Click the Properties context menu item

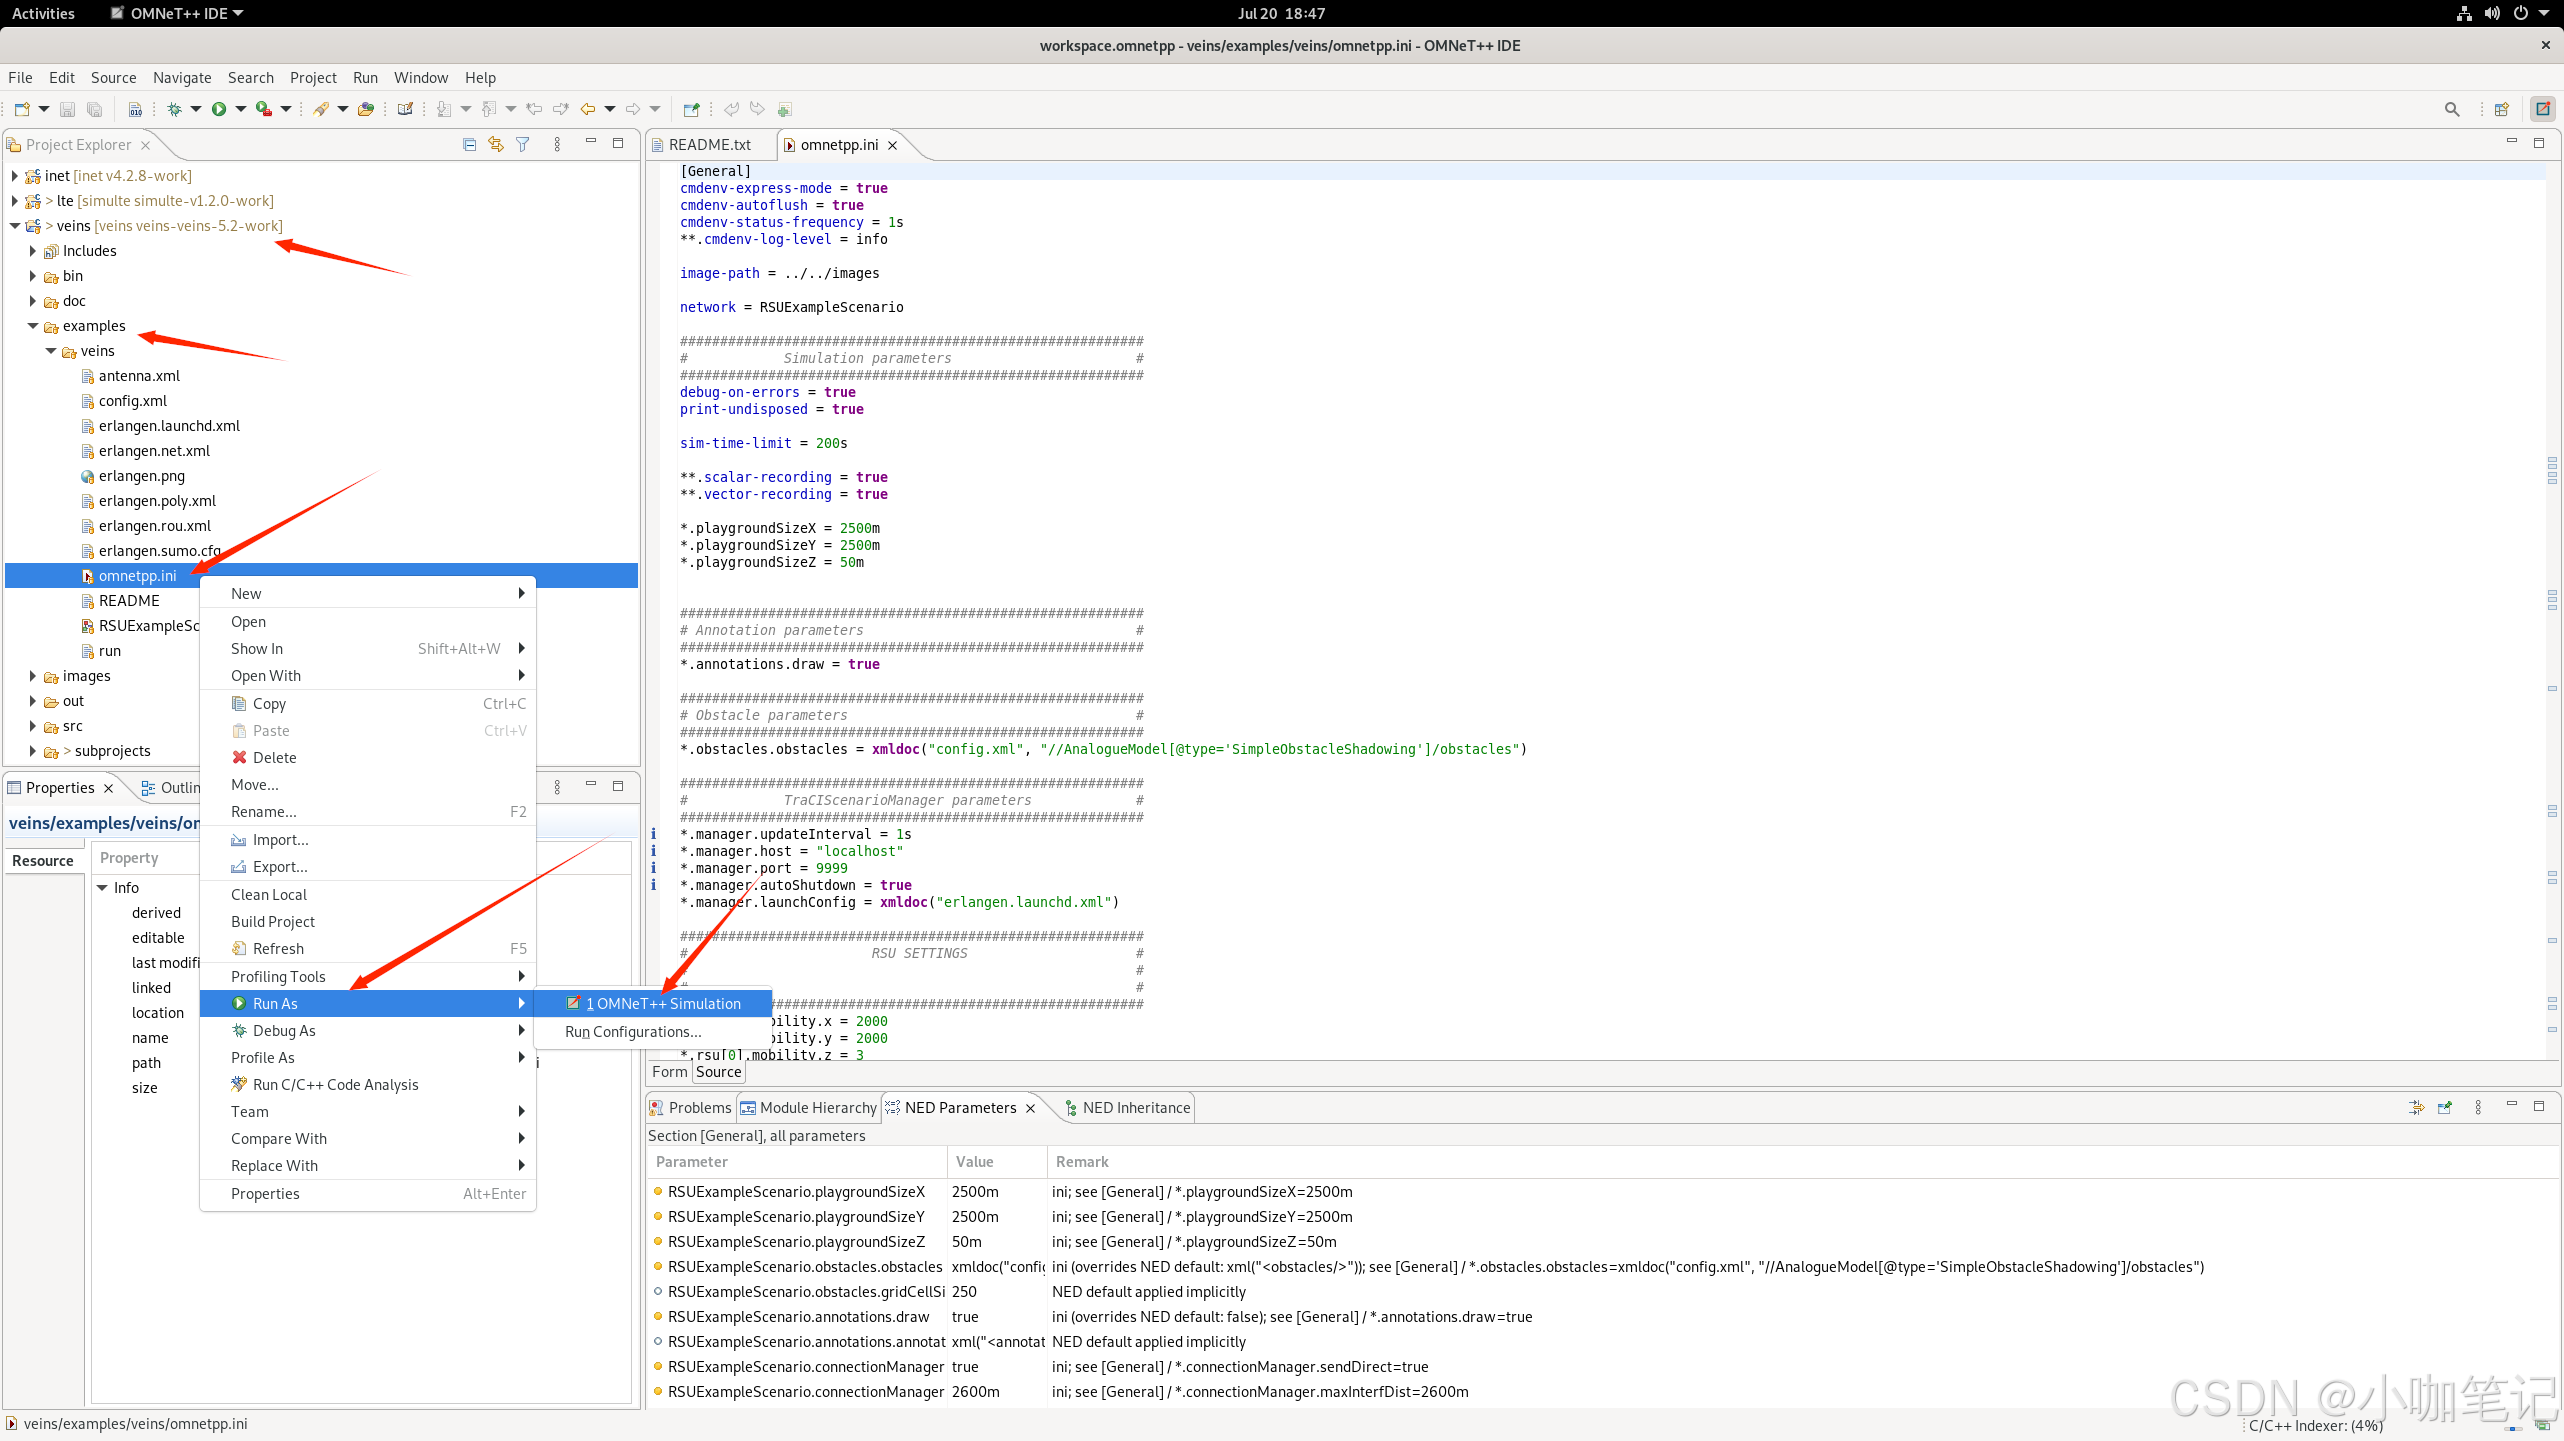click(264, 1193)
